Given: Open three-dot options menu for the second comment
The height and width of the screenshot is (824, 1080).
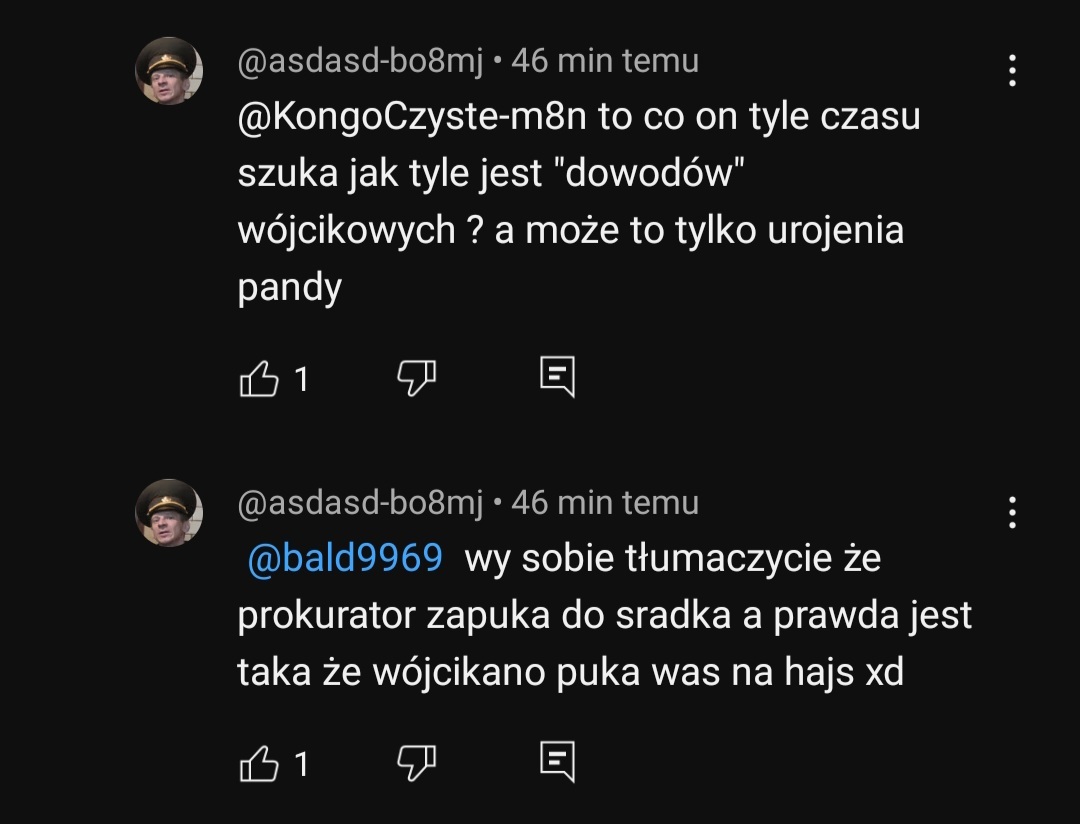Looking at the screenshot, I should pyautogui.click(x=1012, y=512).
